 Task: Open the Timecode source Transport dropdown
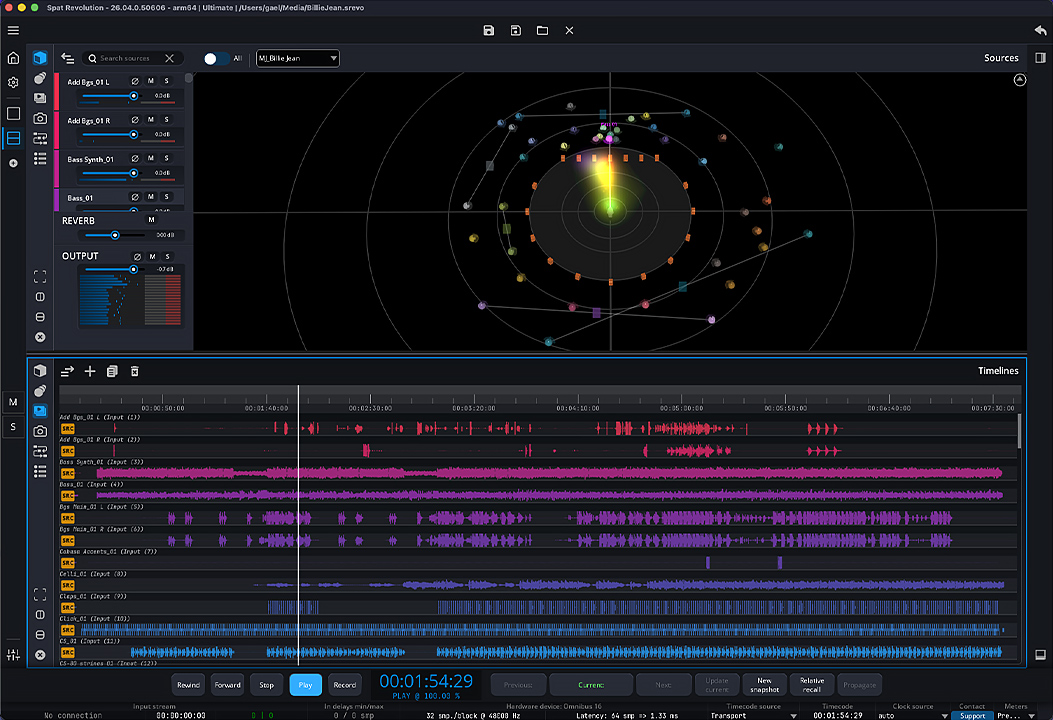[x=752, y=715]
